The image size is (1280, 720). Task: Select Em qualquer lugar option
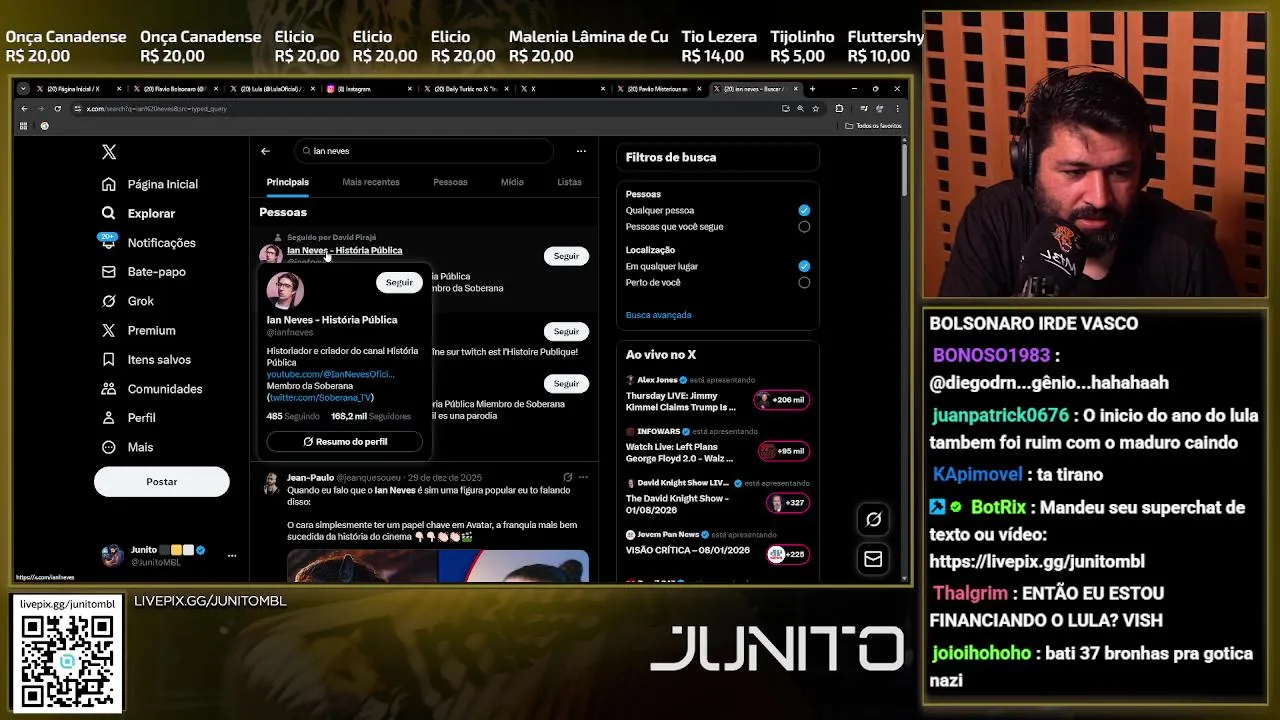804,266
